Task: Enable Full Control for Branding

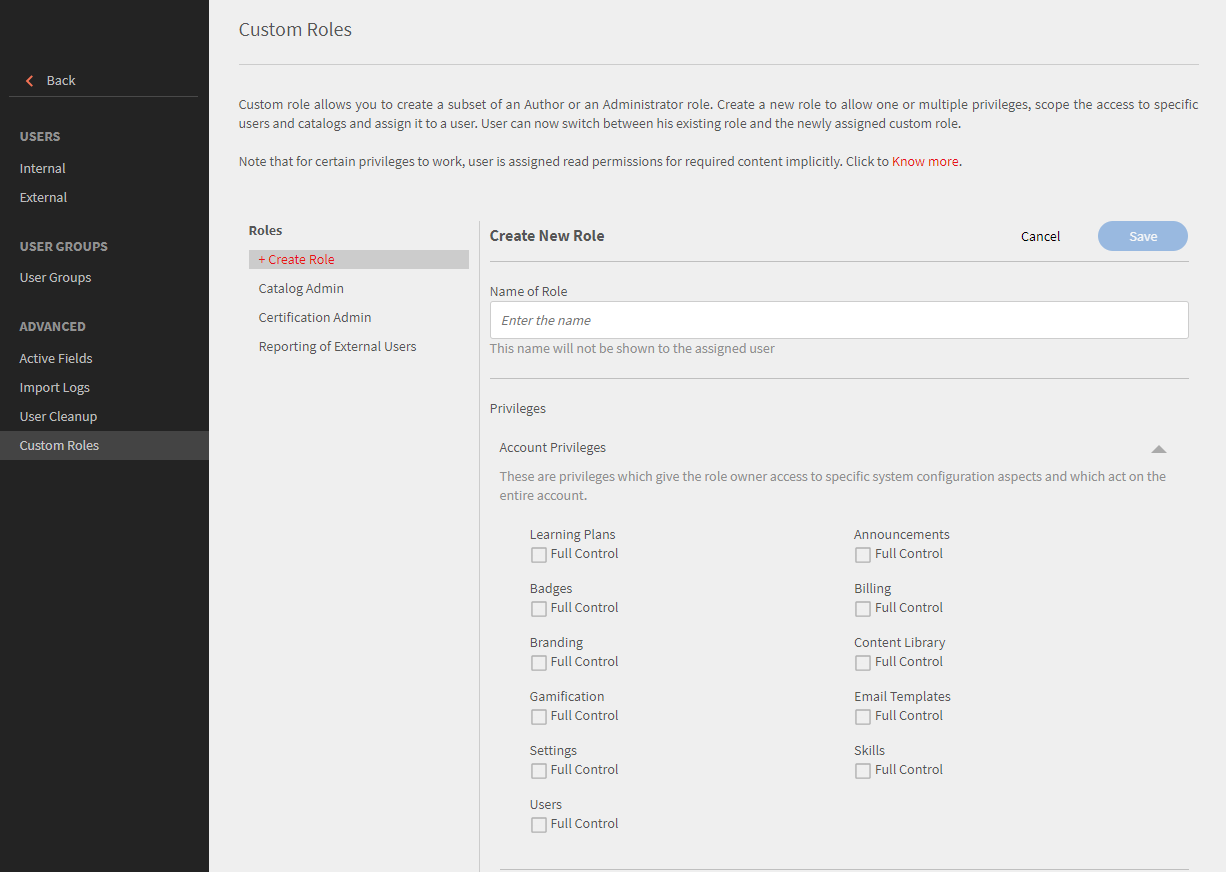Action: [x=539, y=662]
